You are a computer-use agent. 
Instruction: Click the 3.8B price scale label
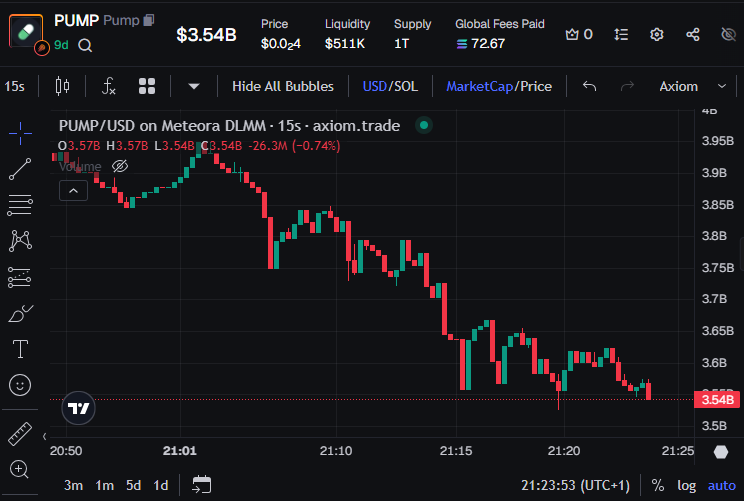(x=714, y=236)
